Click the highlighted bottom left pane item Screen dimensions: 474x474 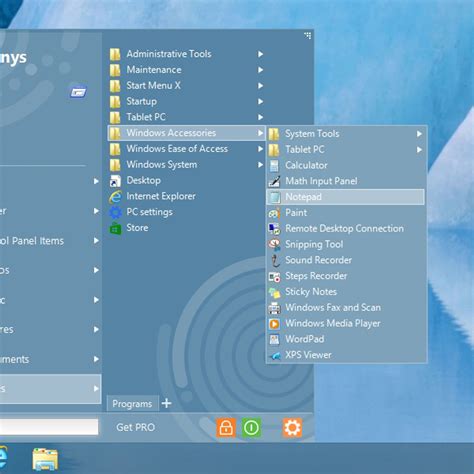click(x=50, y=389)
